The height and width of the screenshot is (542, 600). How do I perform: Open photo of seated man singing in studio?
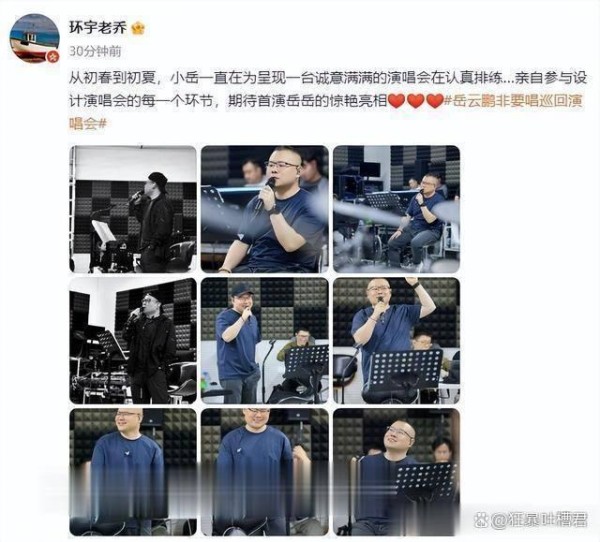[396, 209]
